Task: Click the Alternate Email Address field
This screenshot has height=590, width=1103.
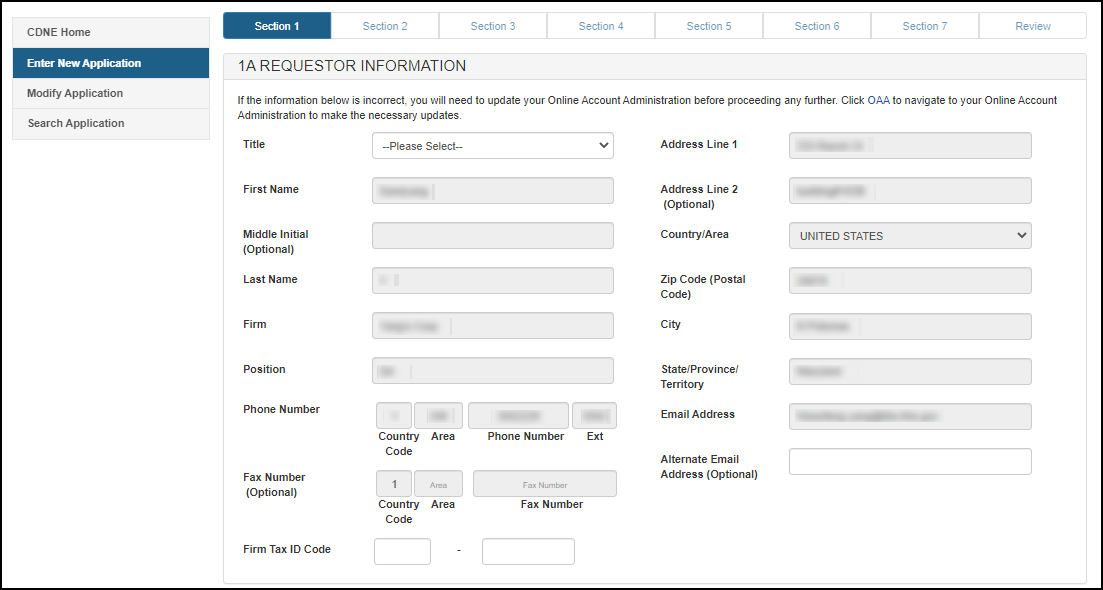Action: tap(909, 461)
